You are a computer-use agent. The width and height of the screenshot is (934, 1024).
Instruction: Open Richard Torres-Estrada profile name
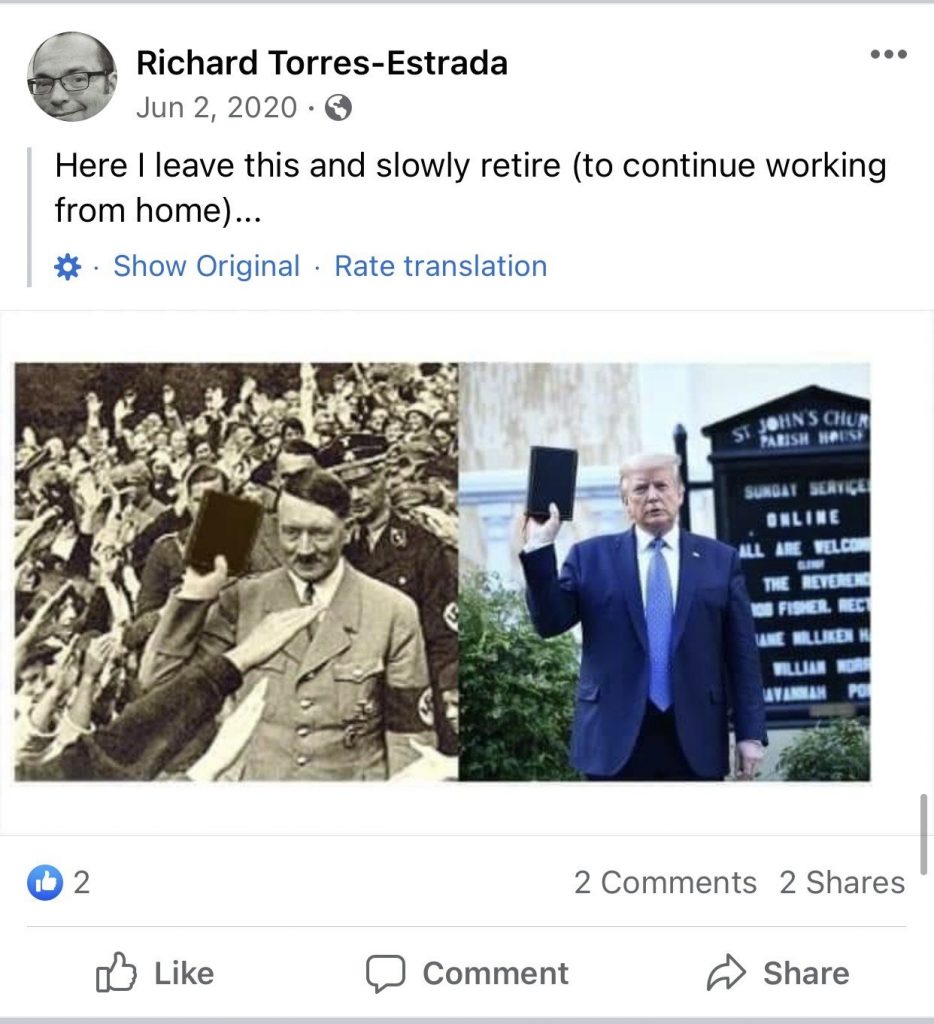321,63
